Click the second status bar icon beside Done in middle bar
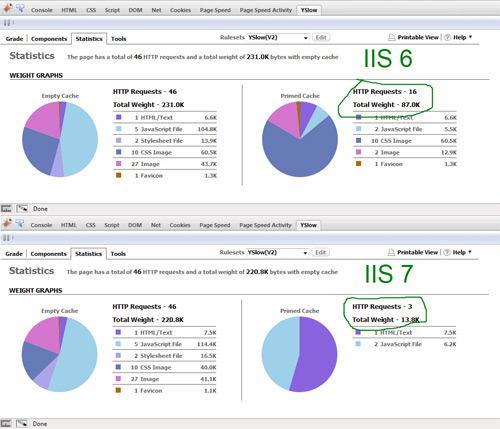The image size is (500, 429). 22,209
